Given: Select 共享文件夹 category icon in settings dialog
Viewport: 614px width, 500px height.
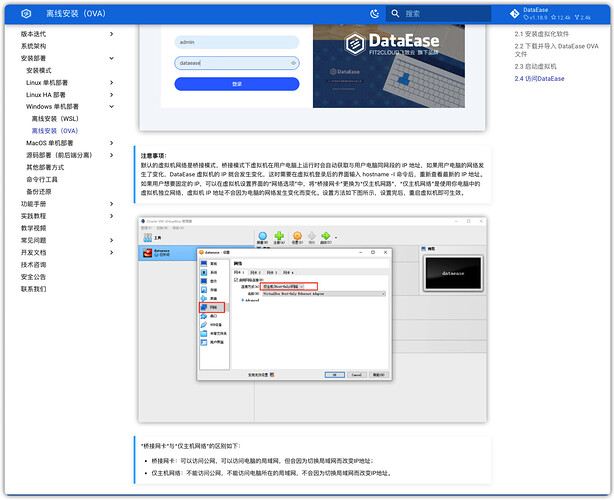Looking at the screenshot, I should (x=204, y=334).
